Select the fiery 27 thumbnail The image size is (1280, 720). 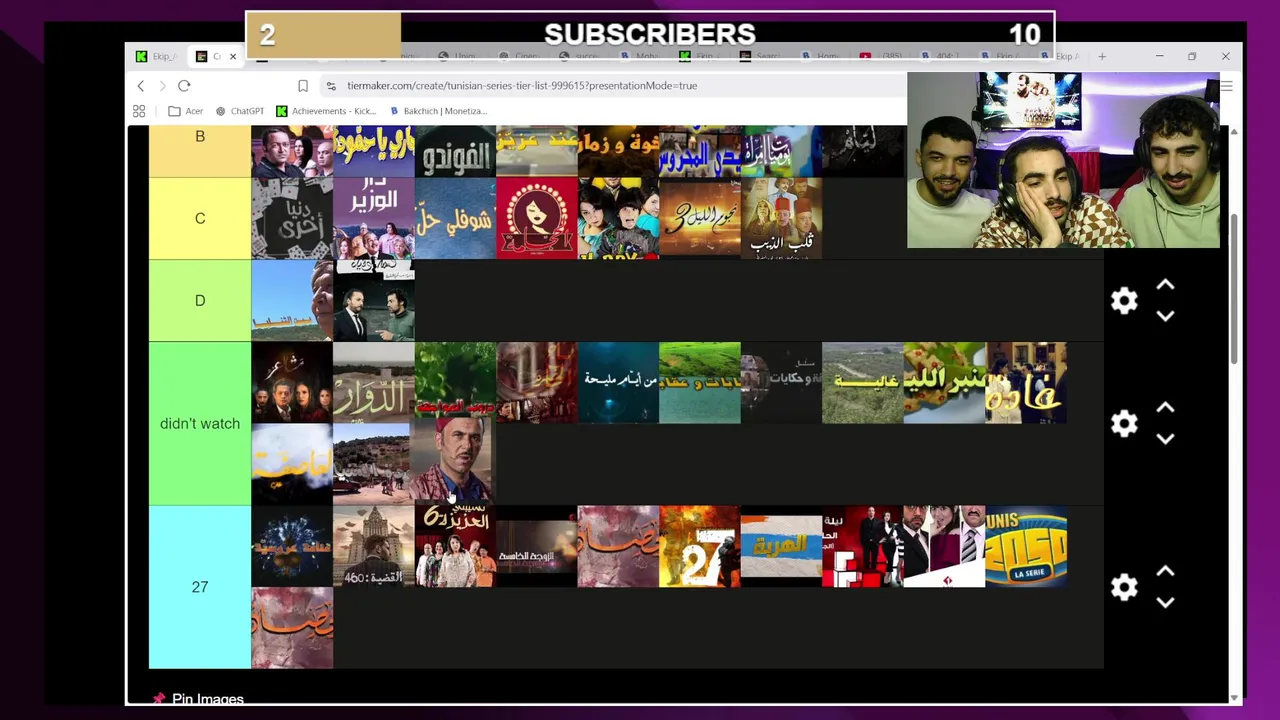[x=700, y=547]
